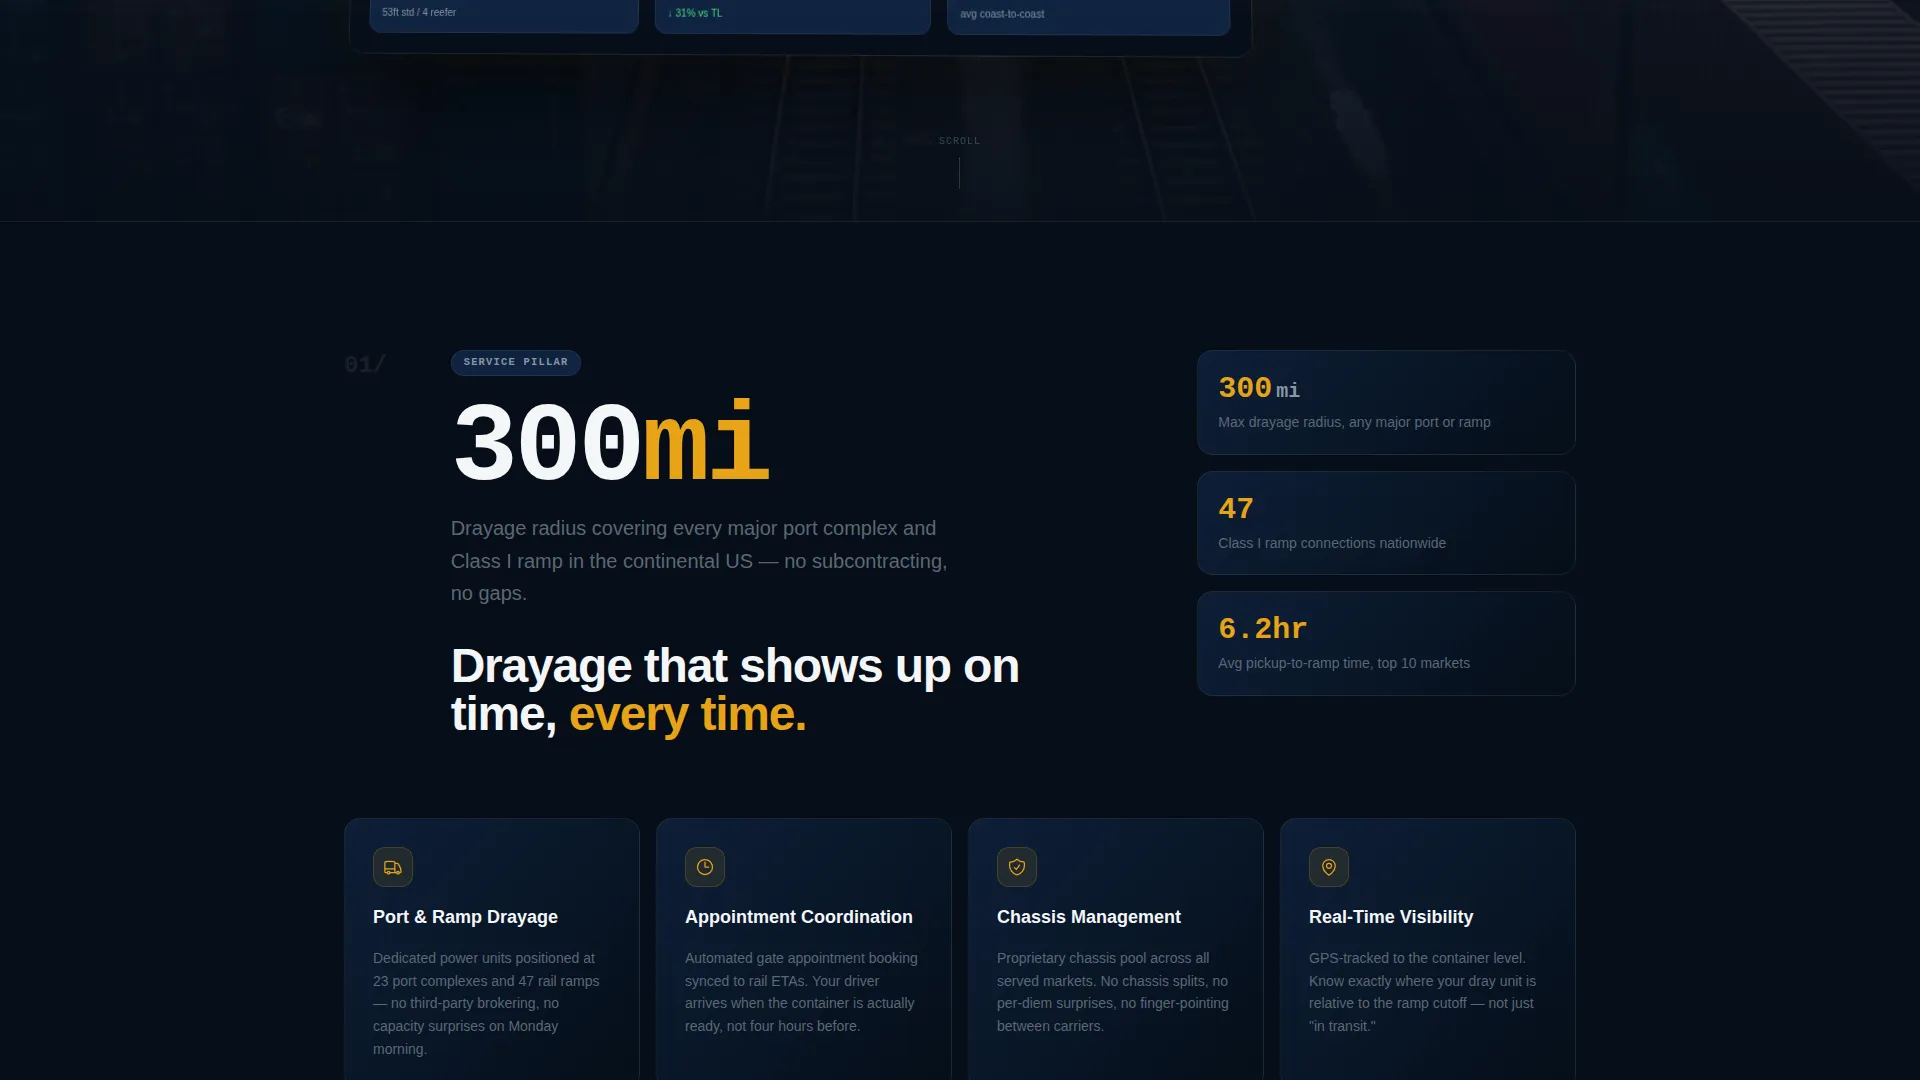Click the 'avg coast-to-coast' text
The width and height of the screenshot is (1920, 1080).
click(x=1002, y=14)
